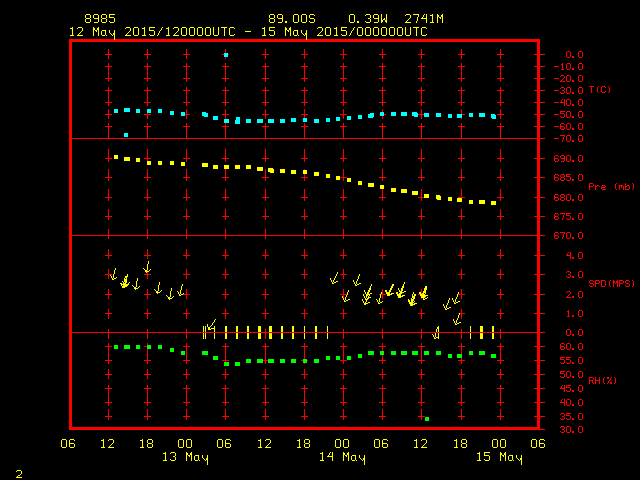Click the RH(%) humidity axis label

click(602, 380)
